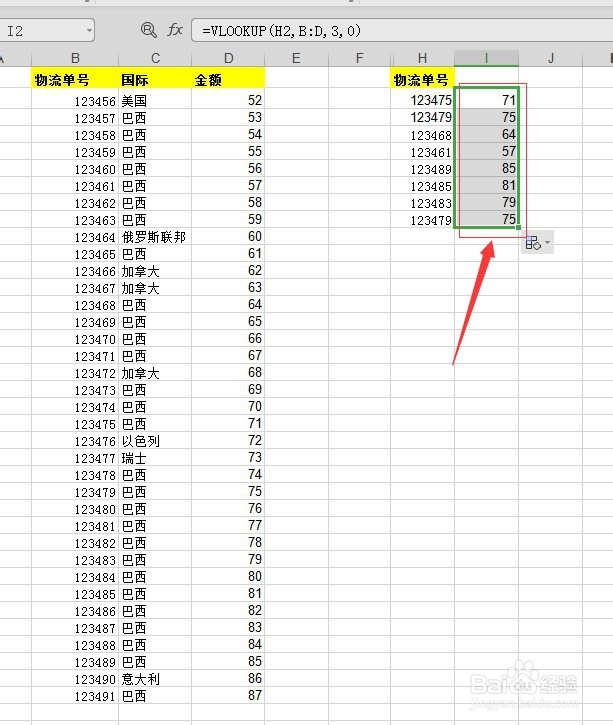Click the 国际 header cell
Screen dimensions: 613x725
(x=155, y=79)
